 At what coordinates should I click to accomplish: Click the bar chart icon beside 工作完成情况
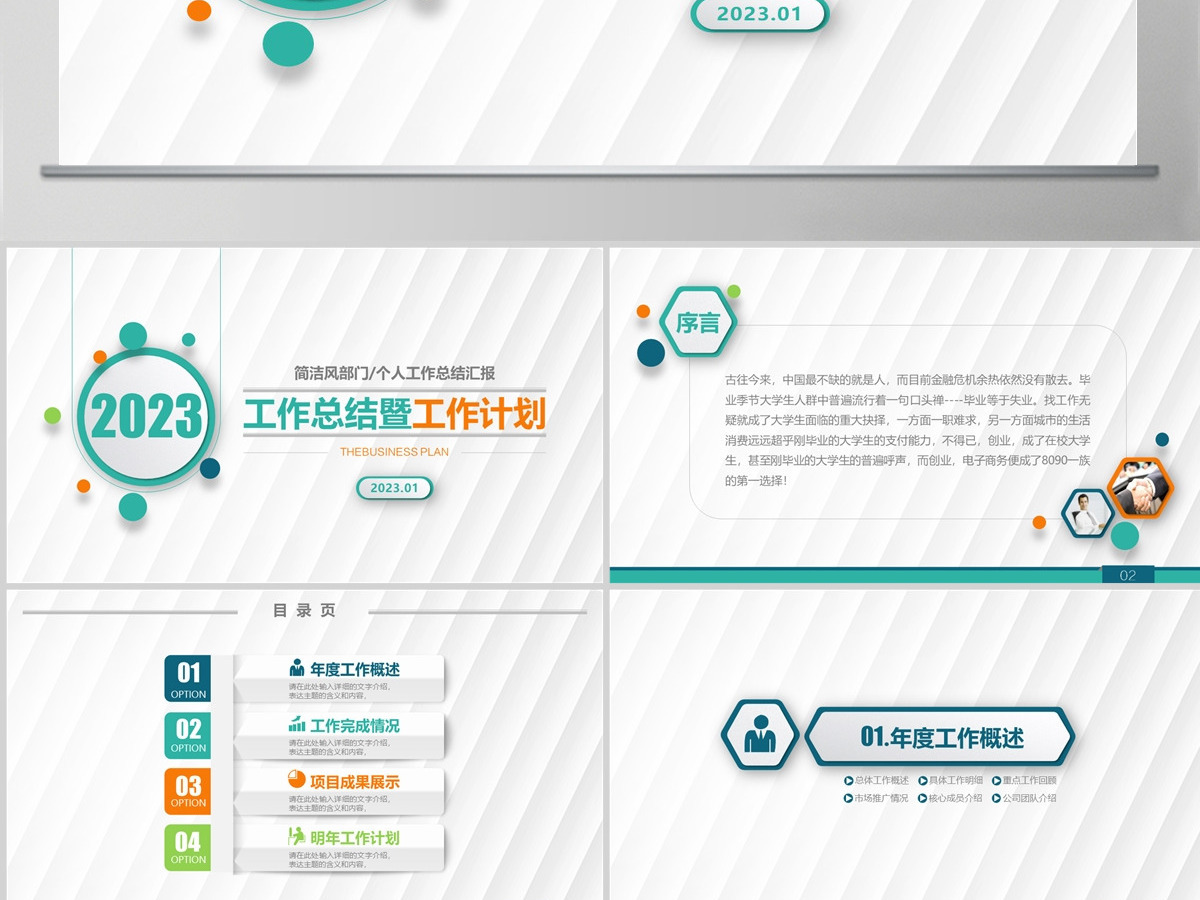tap(297, 724)
